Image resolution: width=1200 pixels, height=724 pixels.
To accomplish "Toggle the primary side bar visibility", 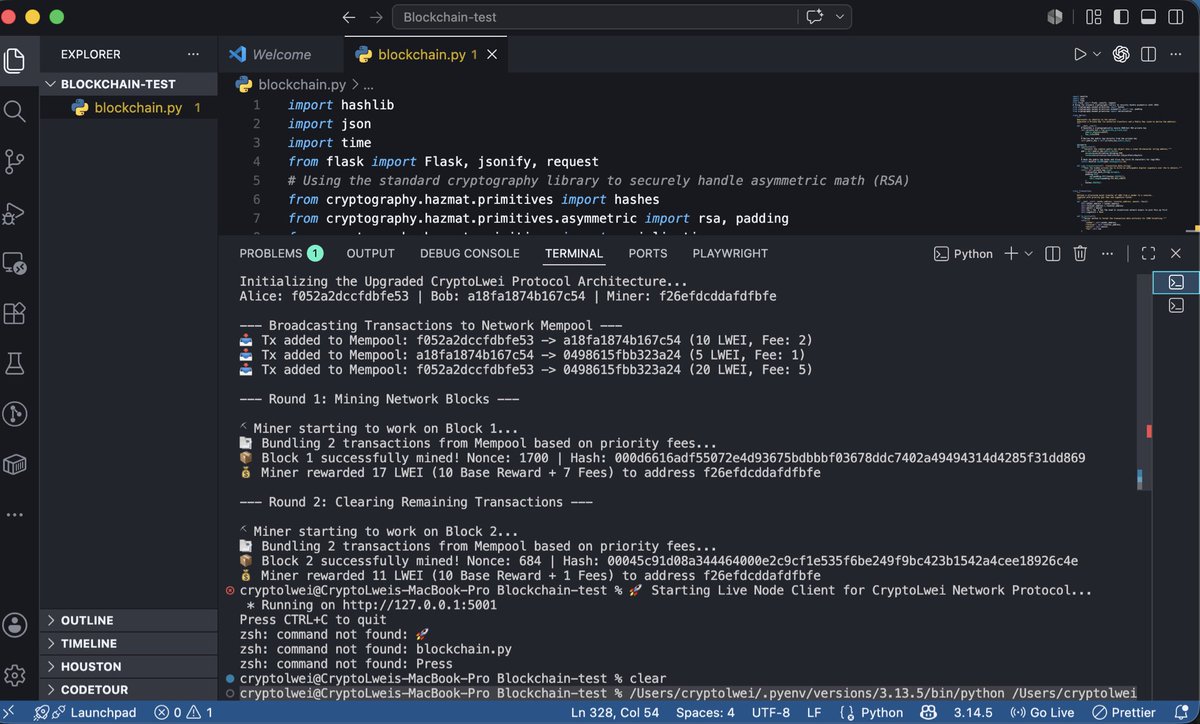I will (x=1121, y=17).
